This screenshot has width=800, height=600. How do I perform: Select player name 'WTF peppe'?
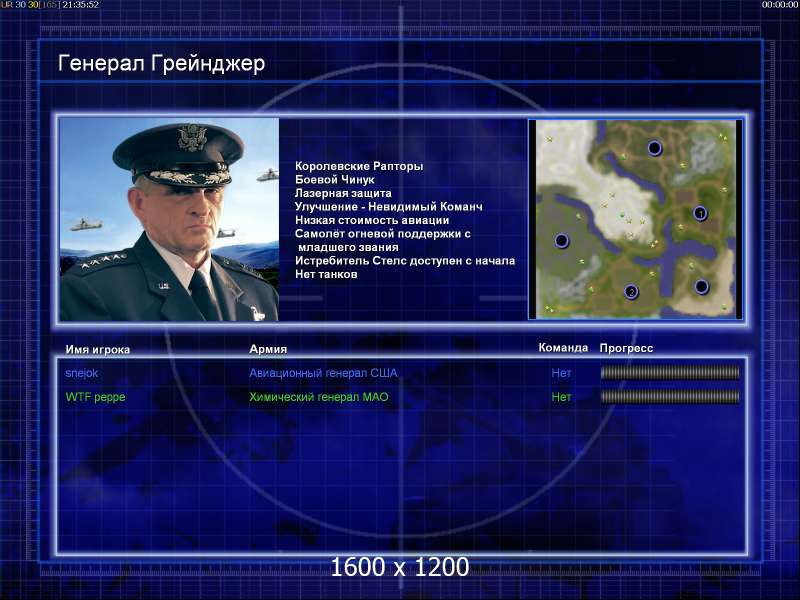click(95, 397)
